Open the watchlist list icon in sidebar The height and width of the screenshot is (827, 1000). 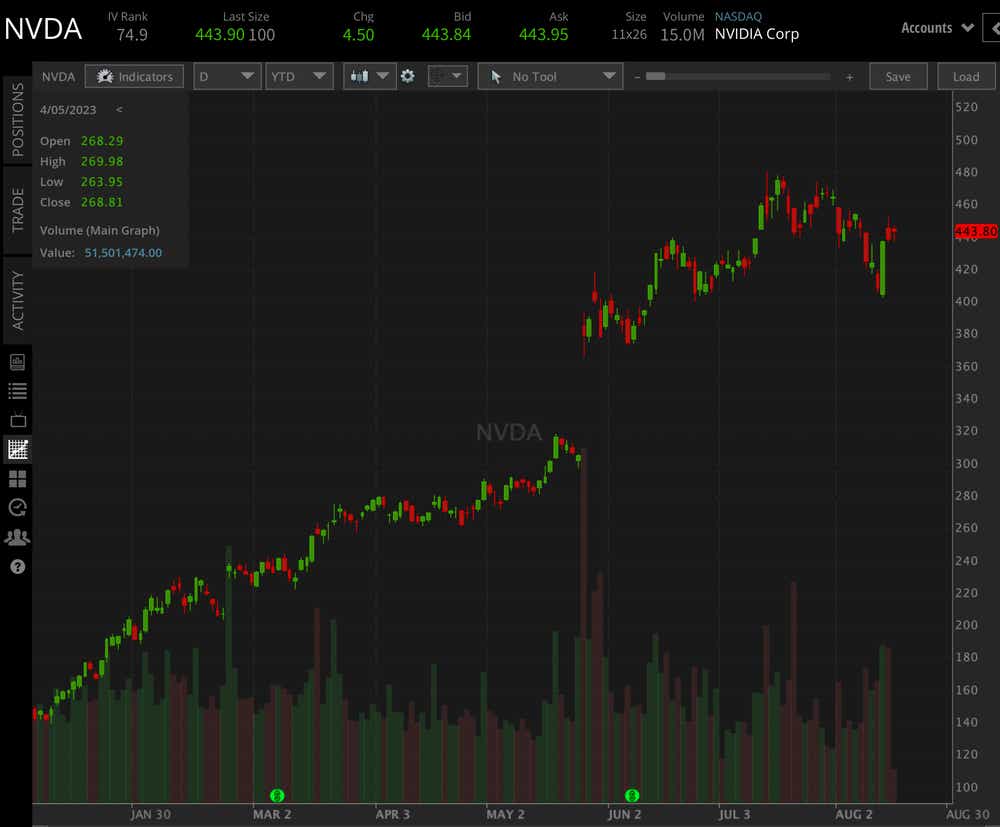17,391
